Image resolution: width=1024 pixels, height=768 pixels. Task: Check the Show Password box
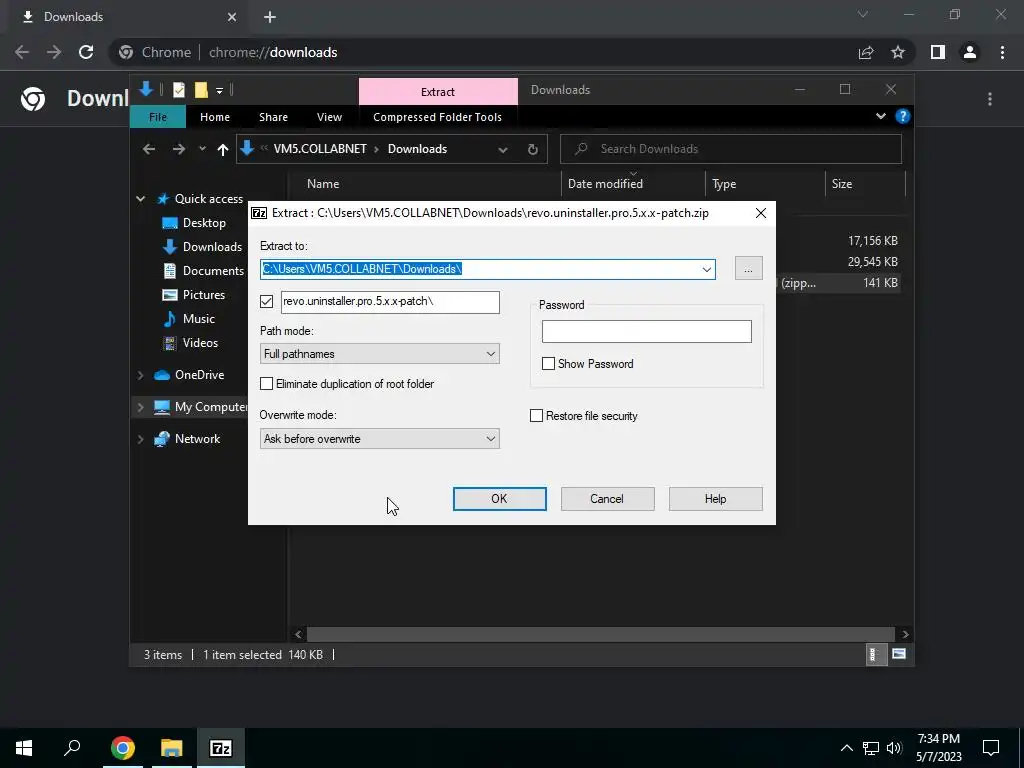click(x=549, y=364)
